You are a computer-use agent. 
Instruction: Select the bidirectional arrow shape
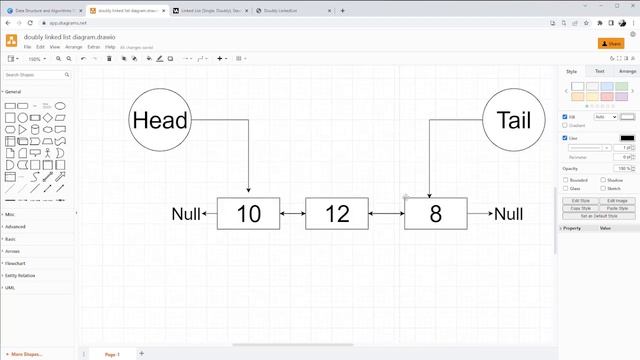point(48,177)
